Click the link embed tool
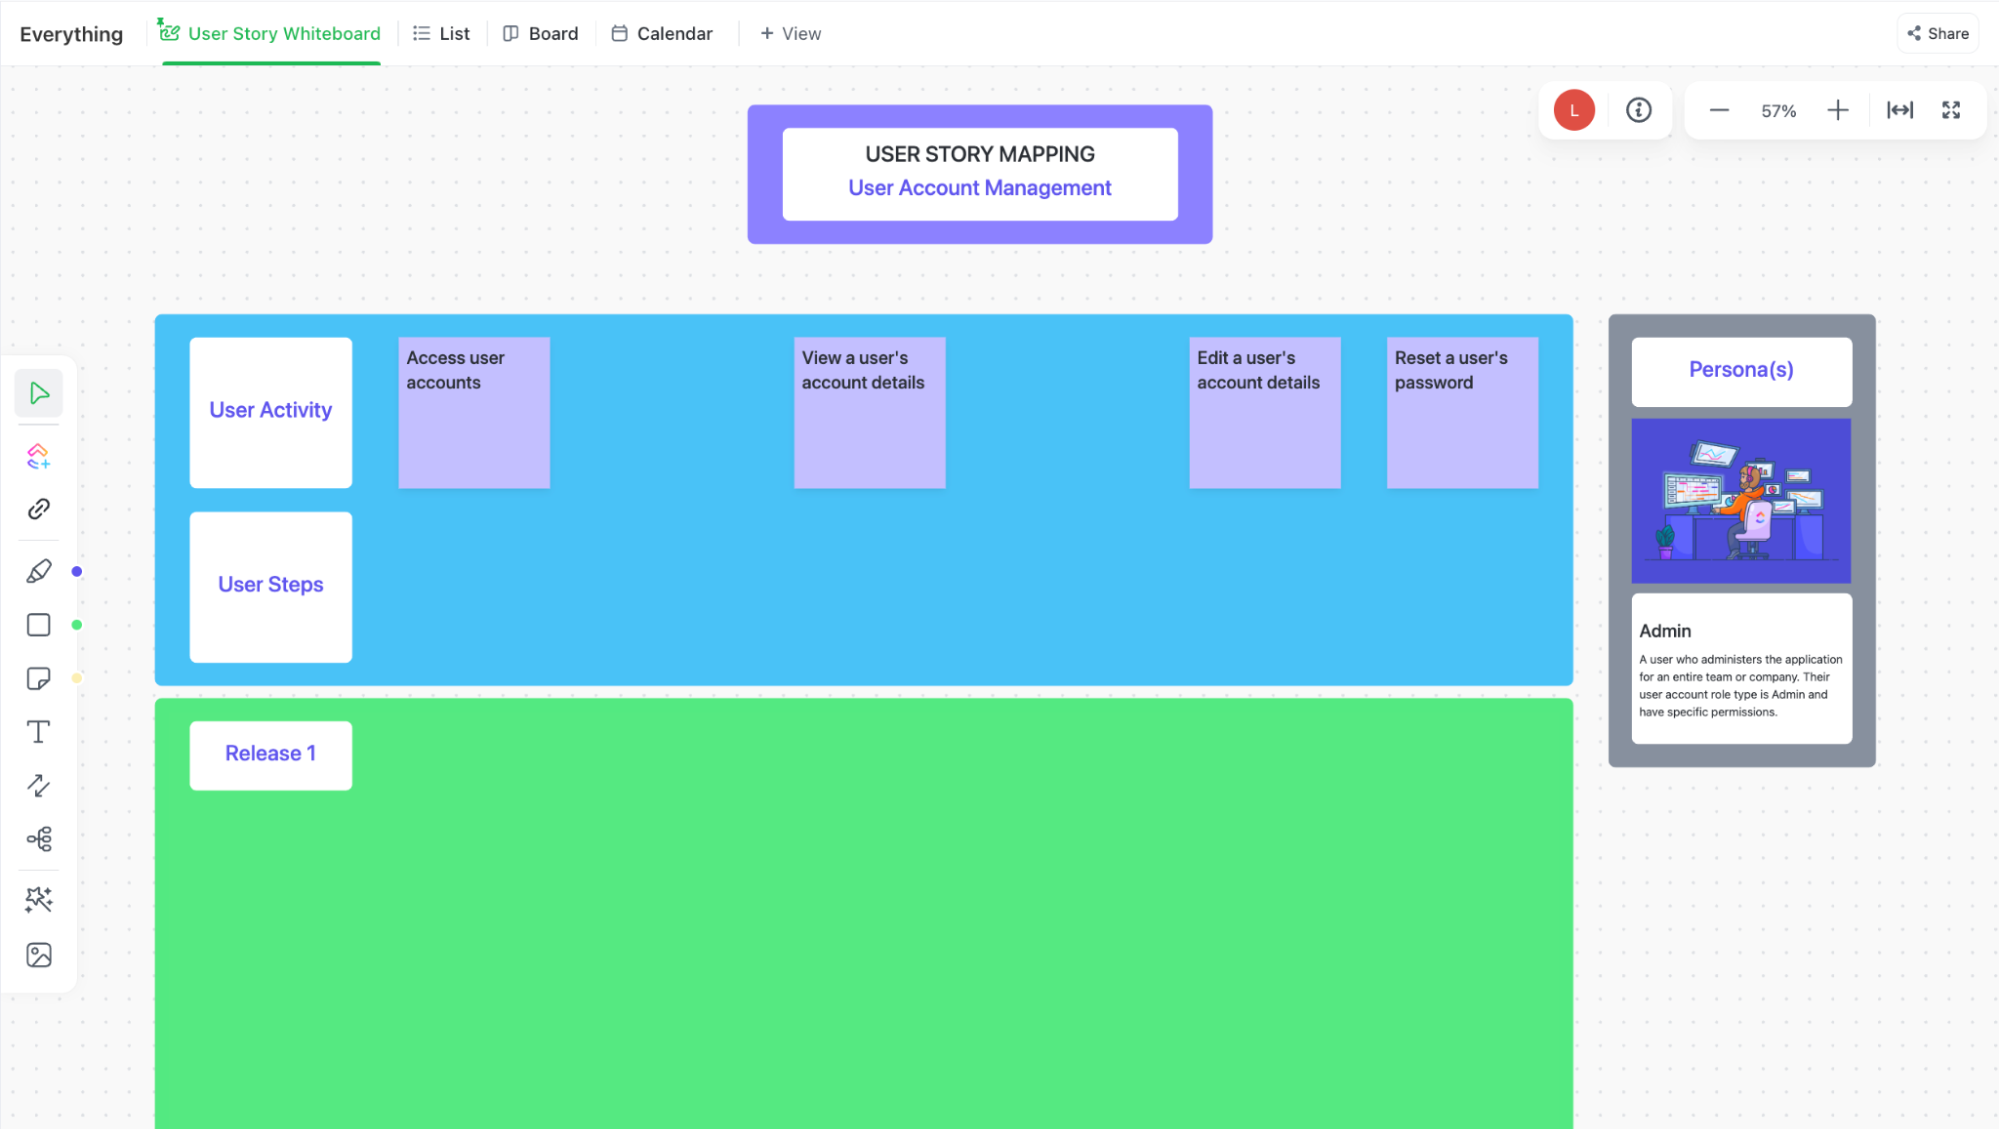 pos(39,509)
